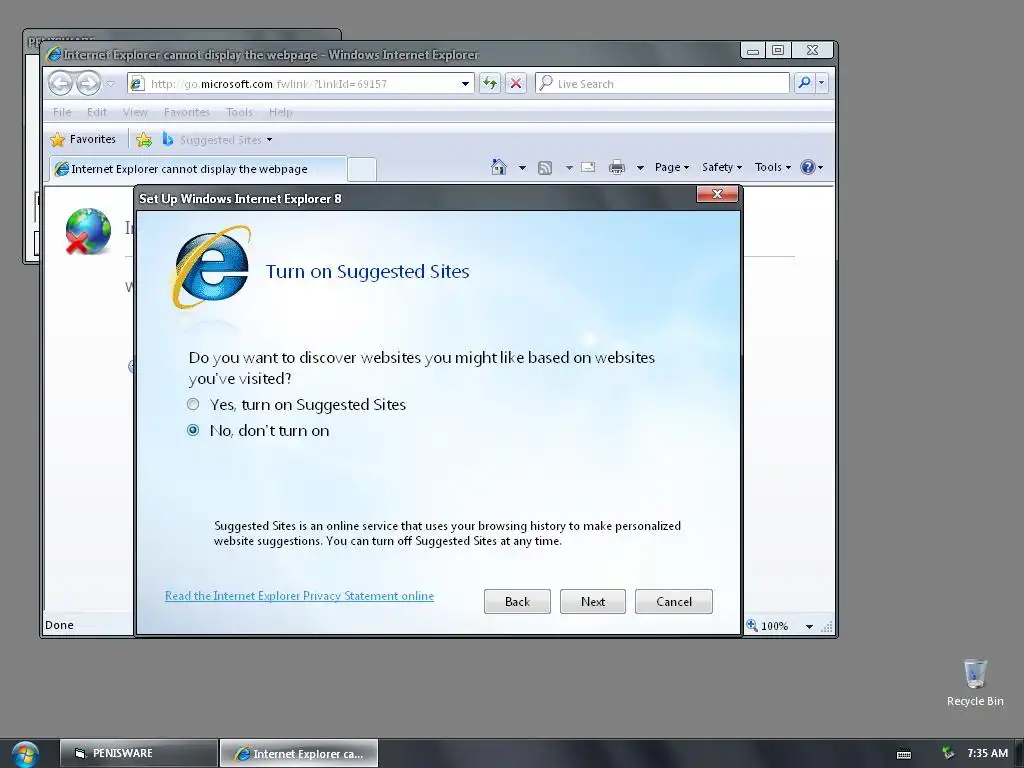Viewport: 1024px width, 768px height.
Task: Run search with the magnifier button
Action: pyautogui.click(x=805, y=83)
